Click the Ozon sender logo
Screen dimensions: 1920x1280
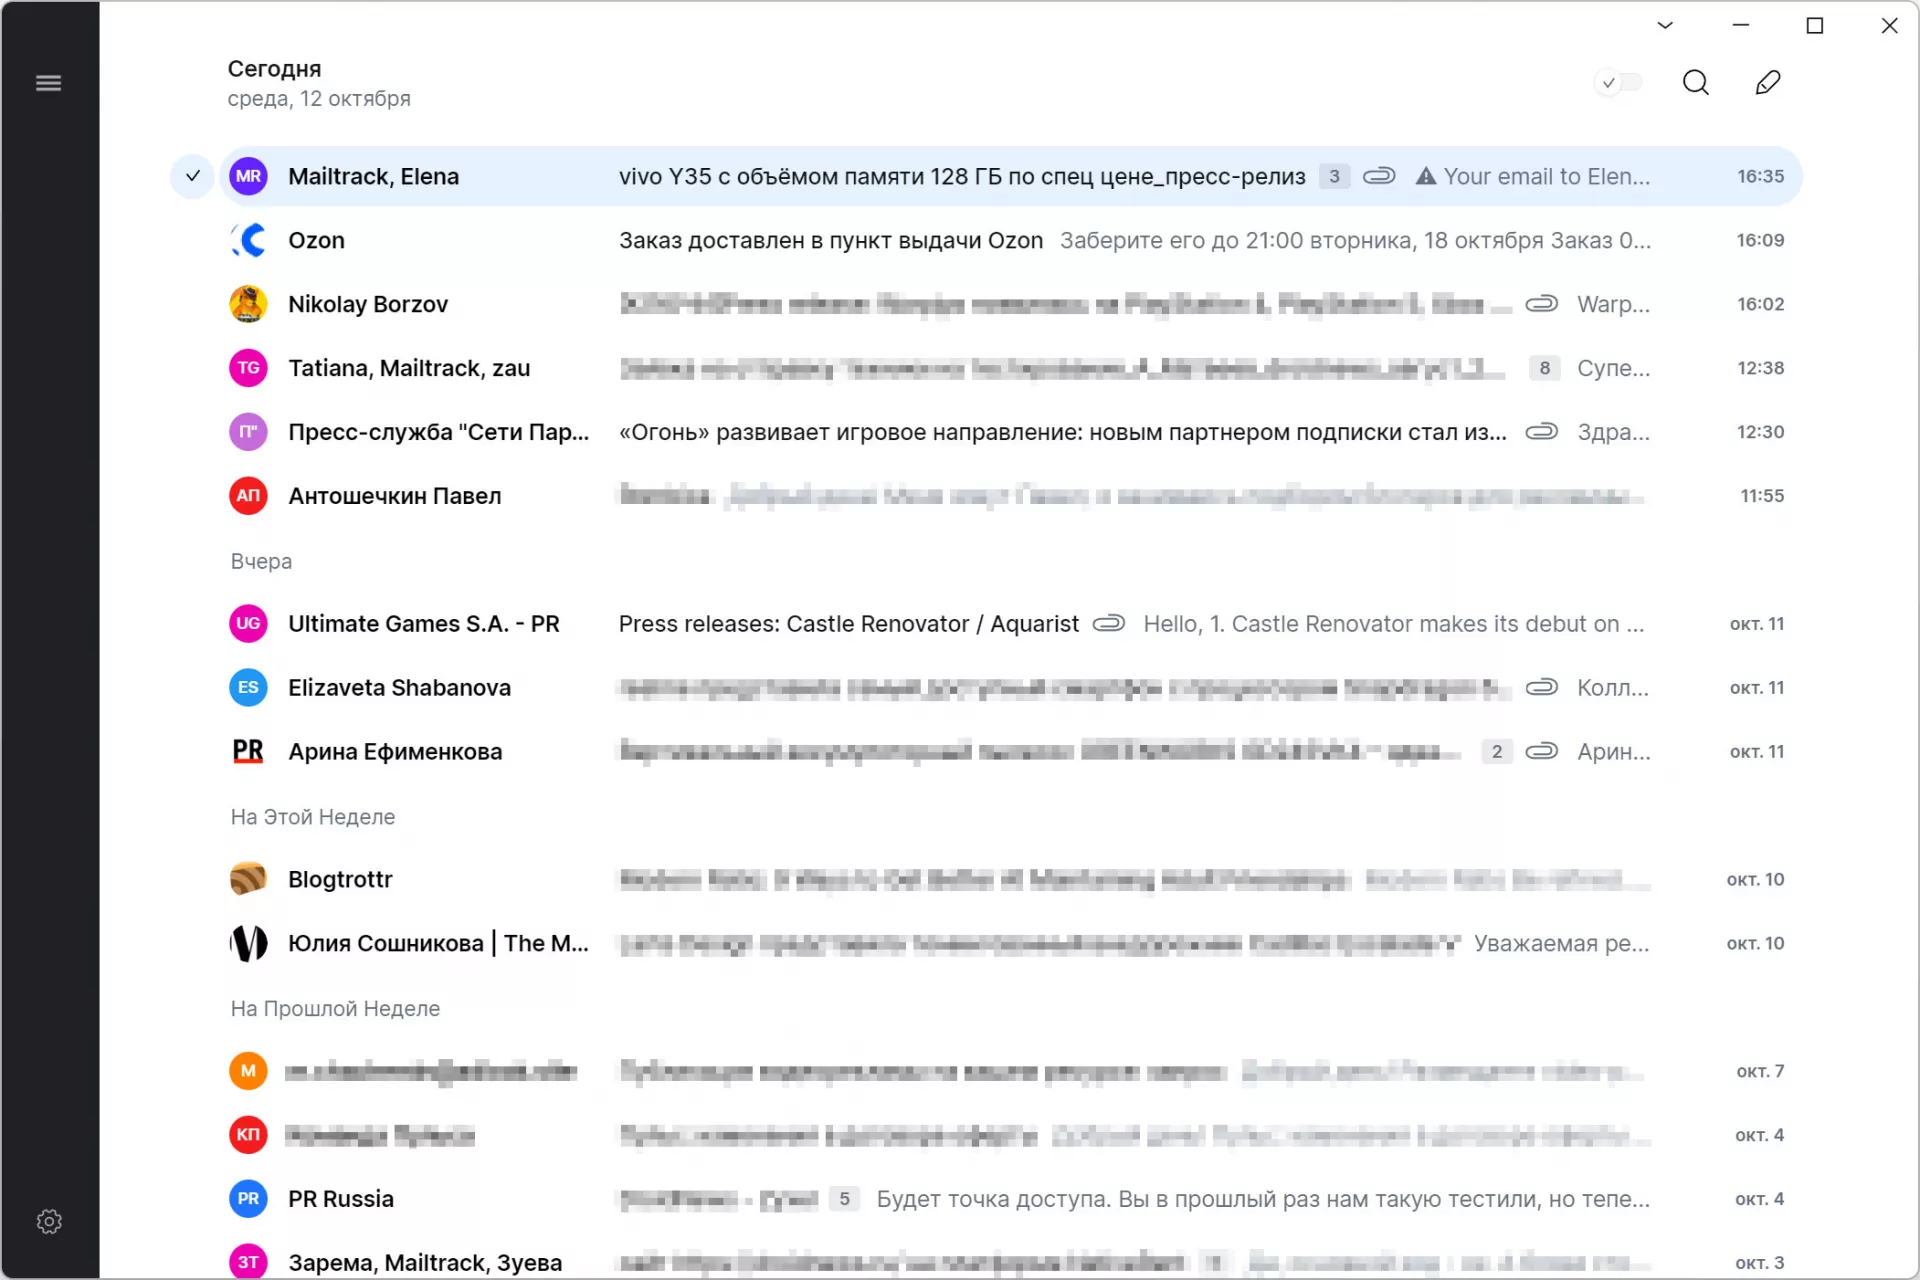coord(248,240)
